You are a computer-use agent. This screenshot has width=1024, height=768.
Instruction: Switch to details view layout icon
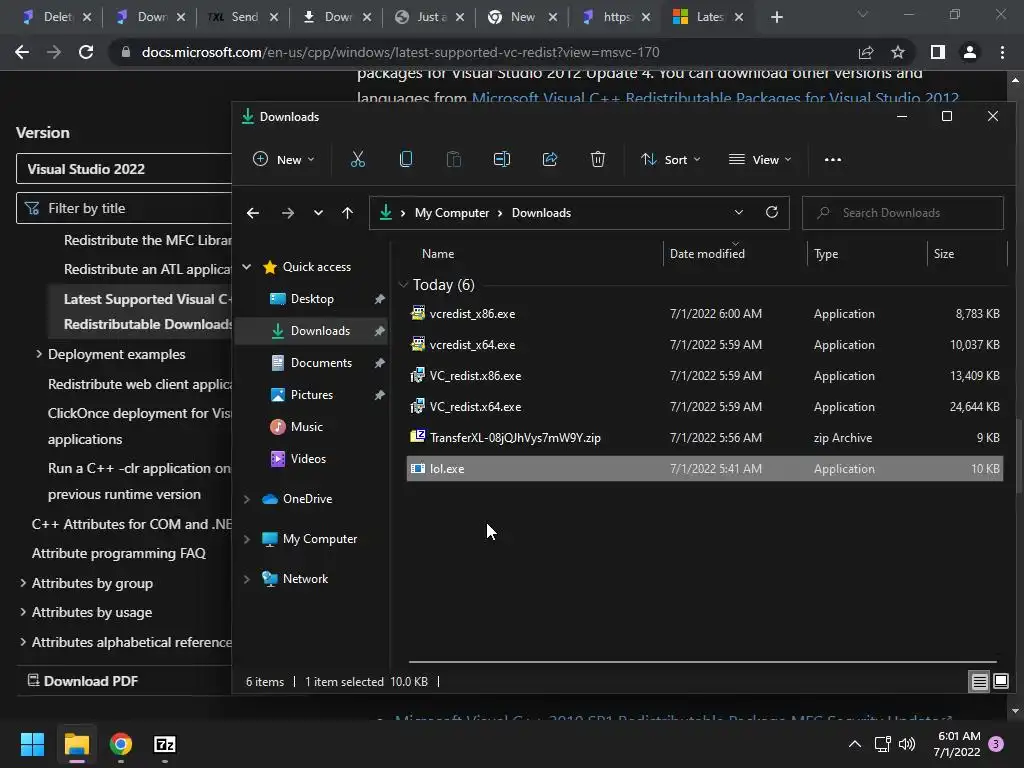click(x=979, y=682)
